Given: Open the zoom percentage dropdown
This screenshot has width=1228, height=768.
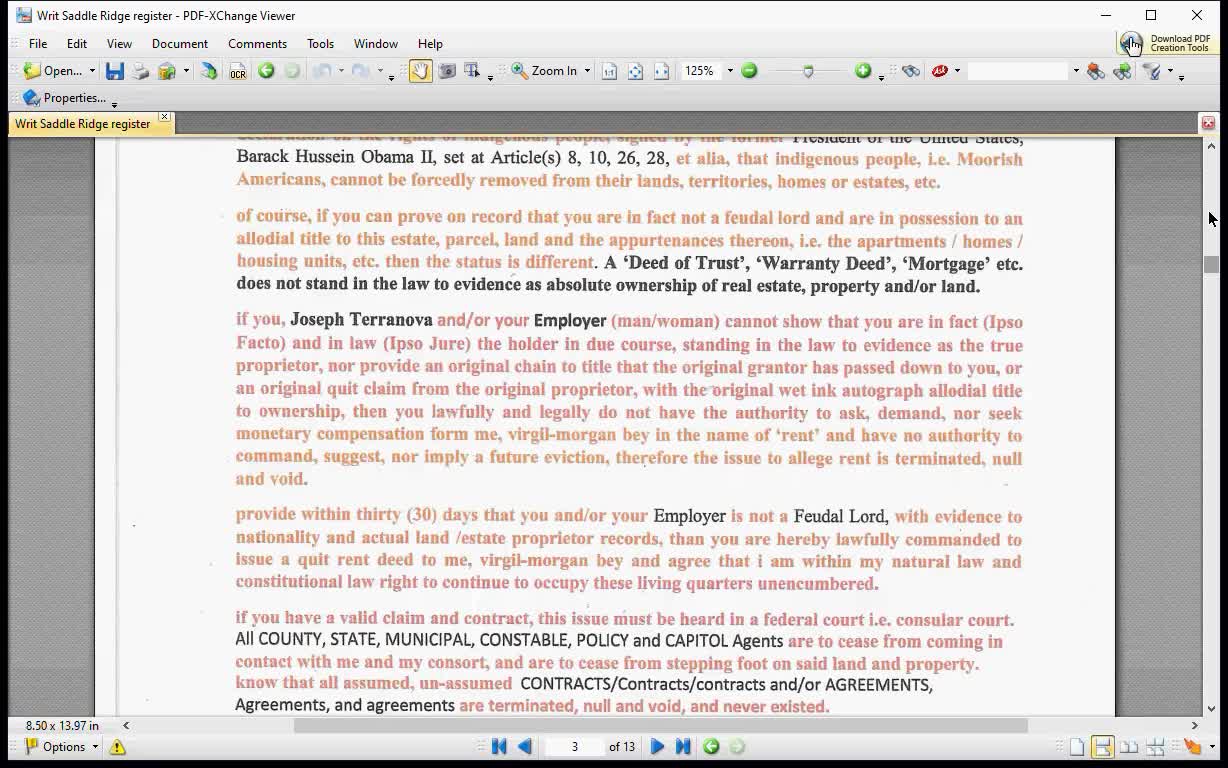Looking at the screenshot, I should pyautogui.click(x=730, y=71).
